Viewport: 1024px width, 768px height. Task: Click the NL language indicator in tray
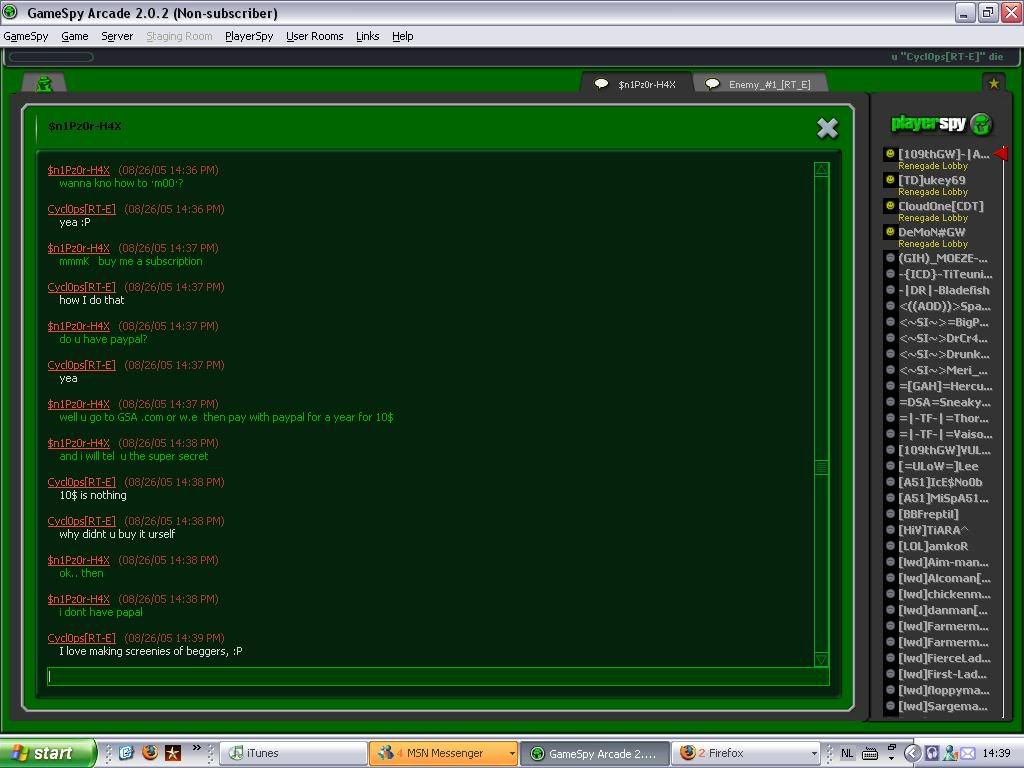point(847,753)
